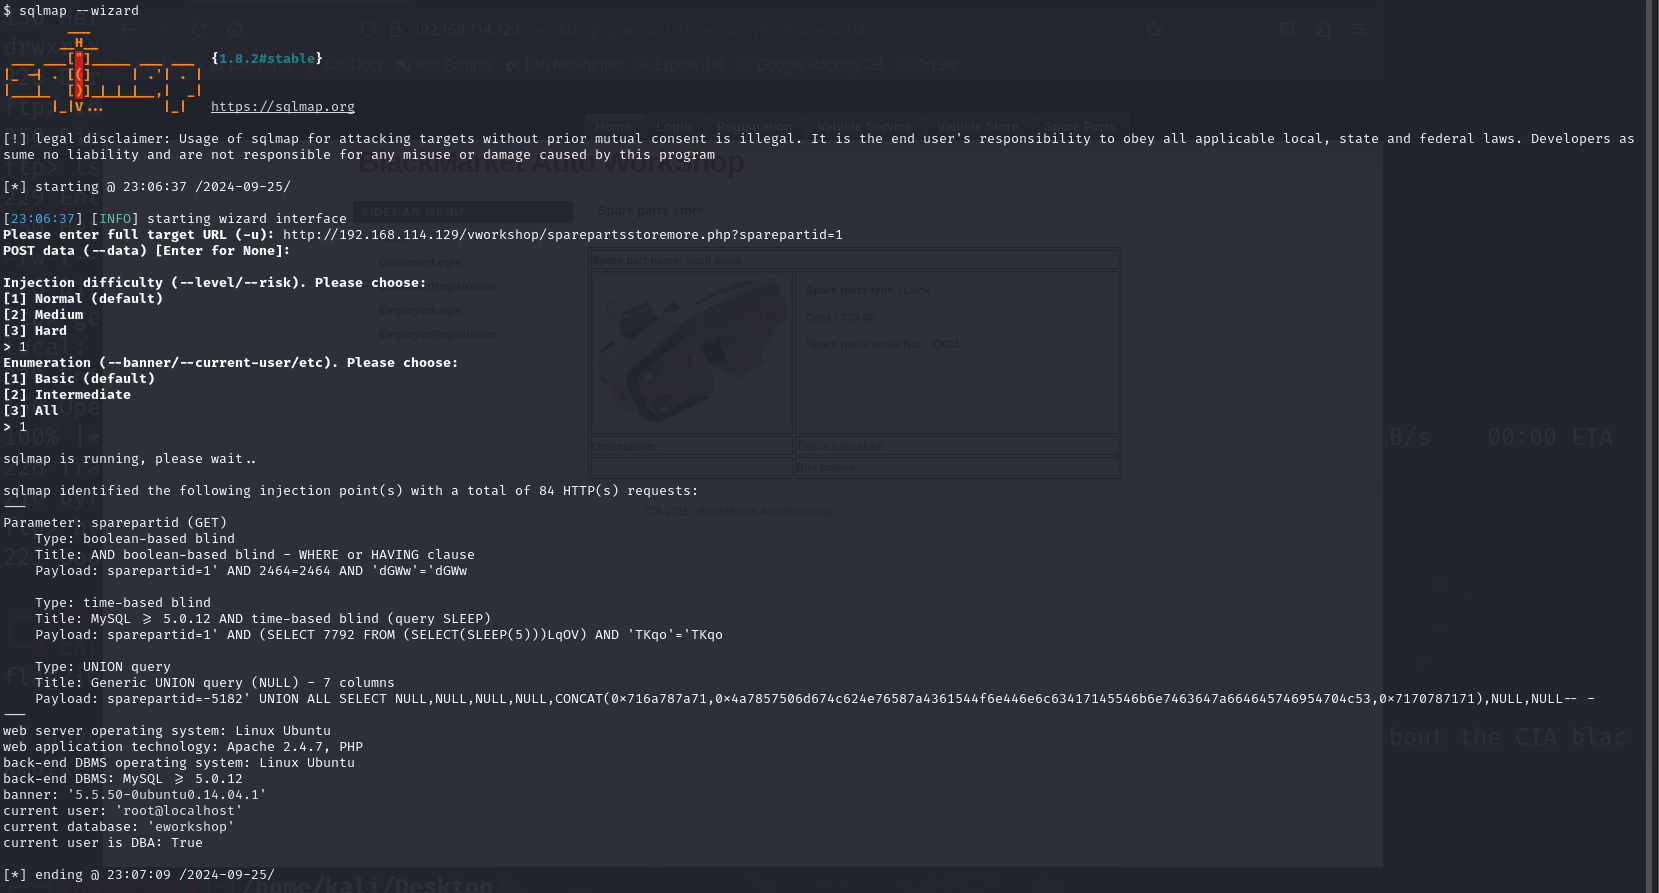Click the target URL after 'Please enter full target URL'
This screenshot has width=1659, height=893.
pyautogui.click(x=563, y=234)
